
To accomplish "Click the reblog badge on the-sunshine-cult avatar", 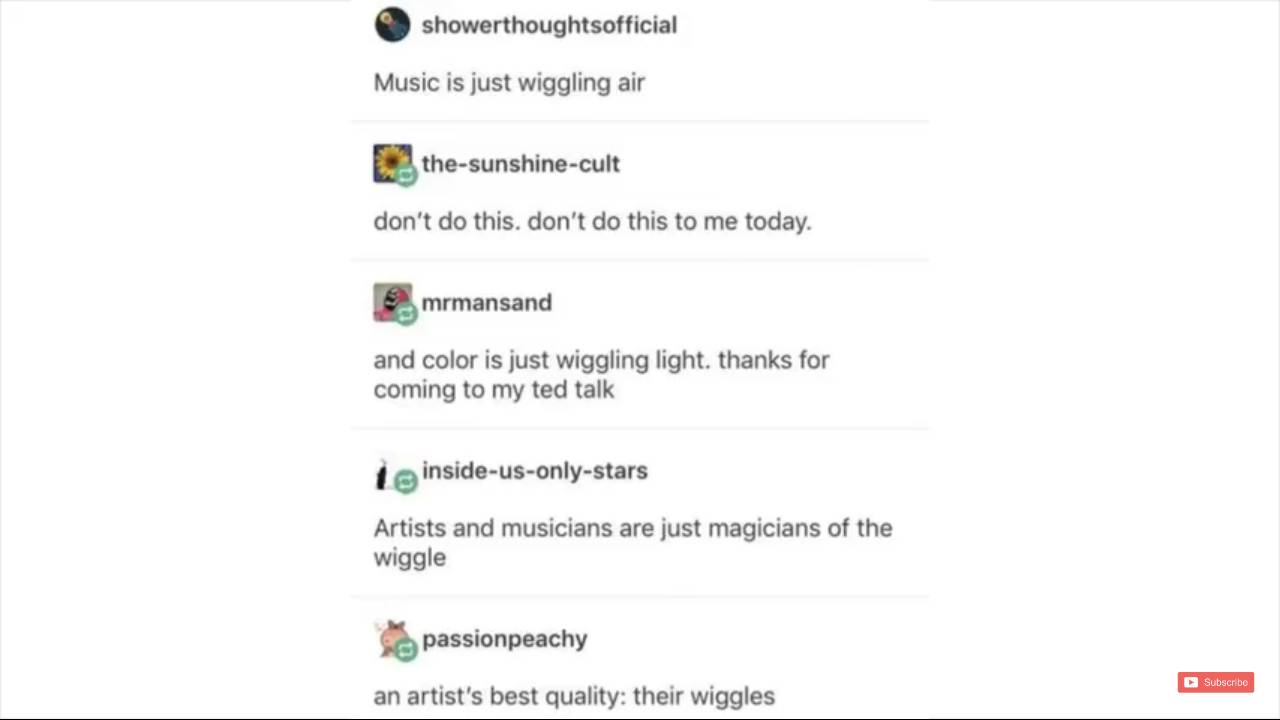I will coord(406,176).
